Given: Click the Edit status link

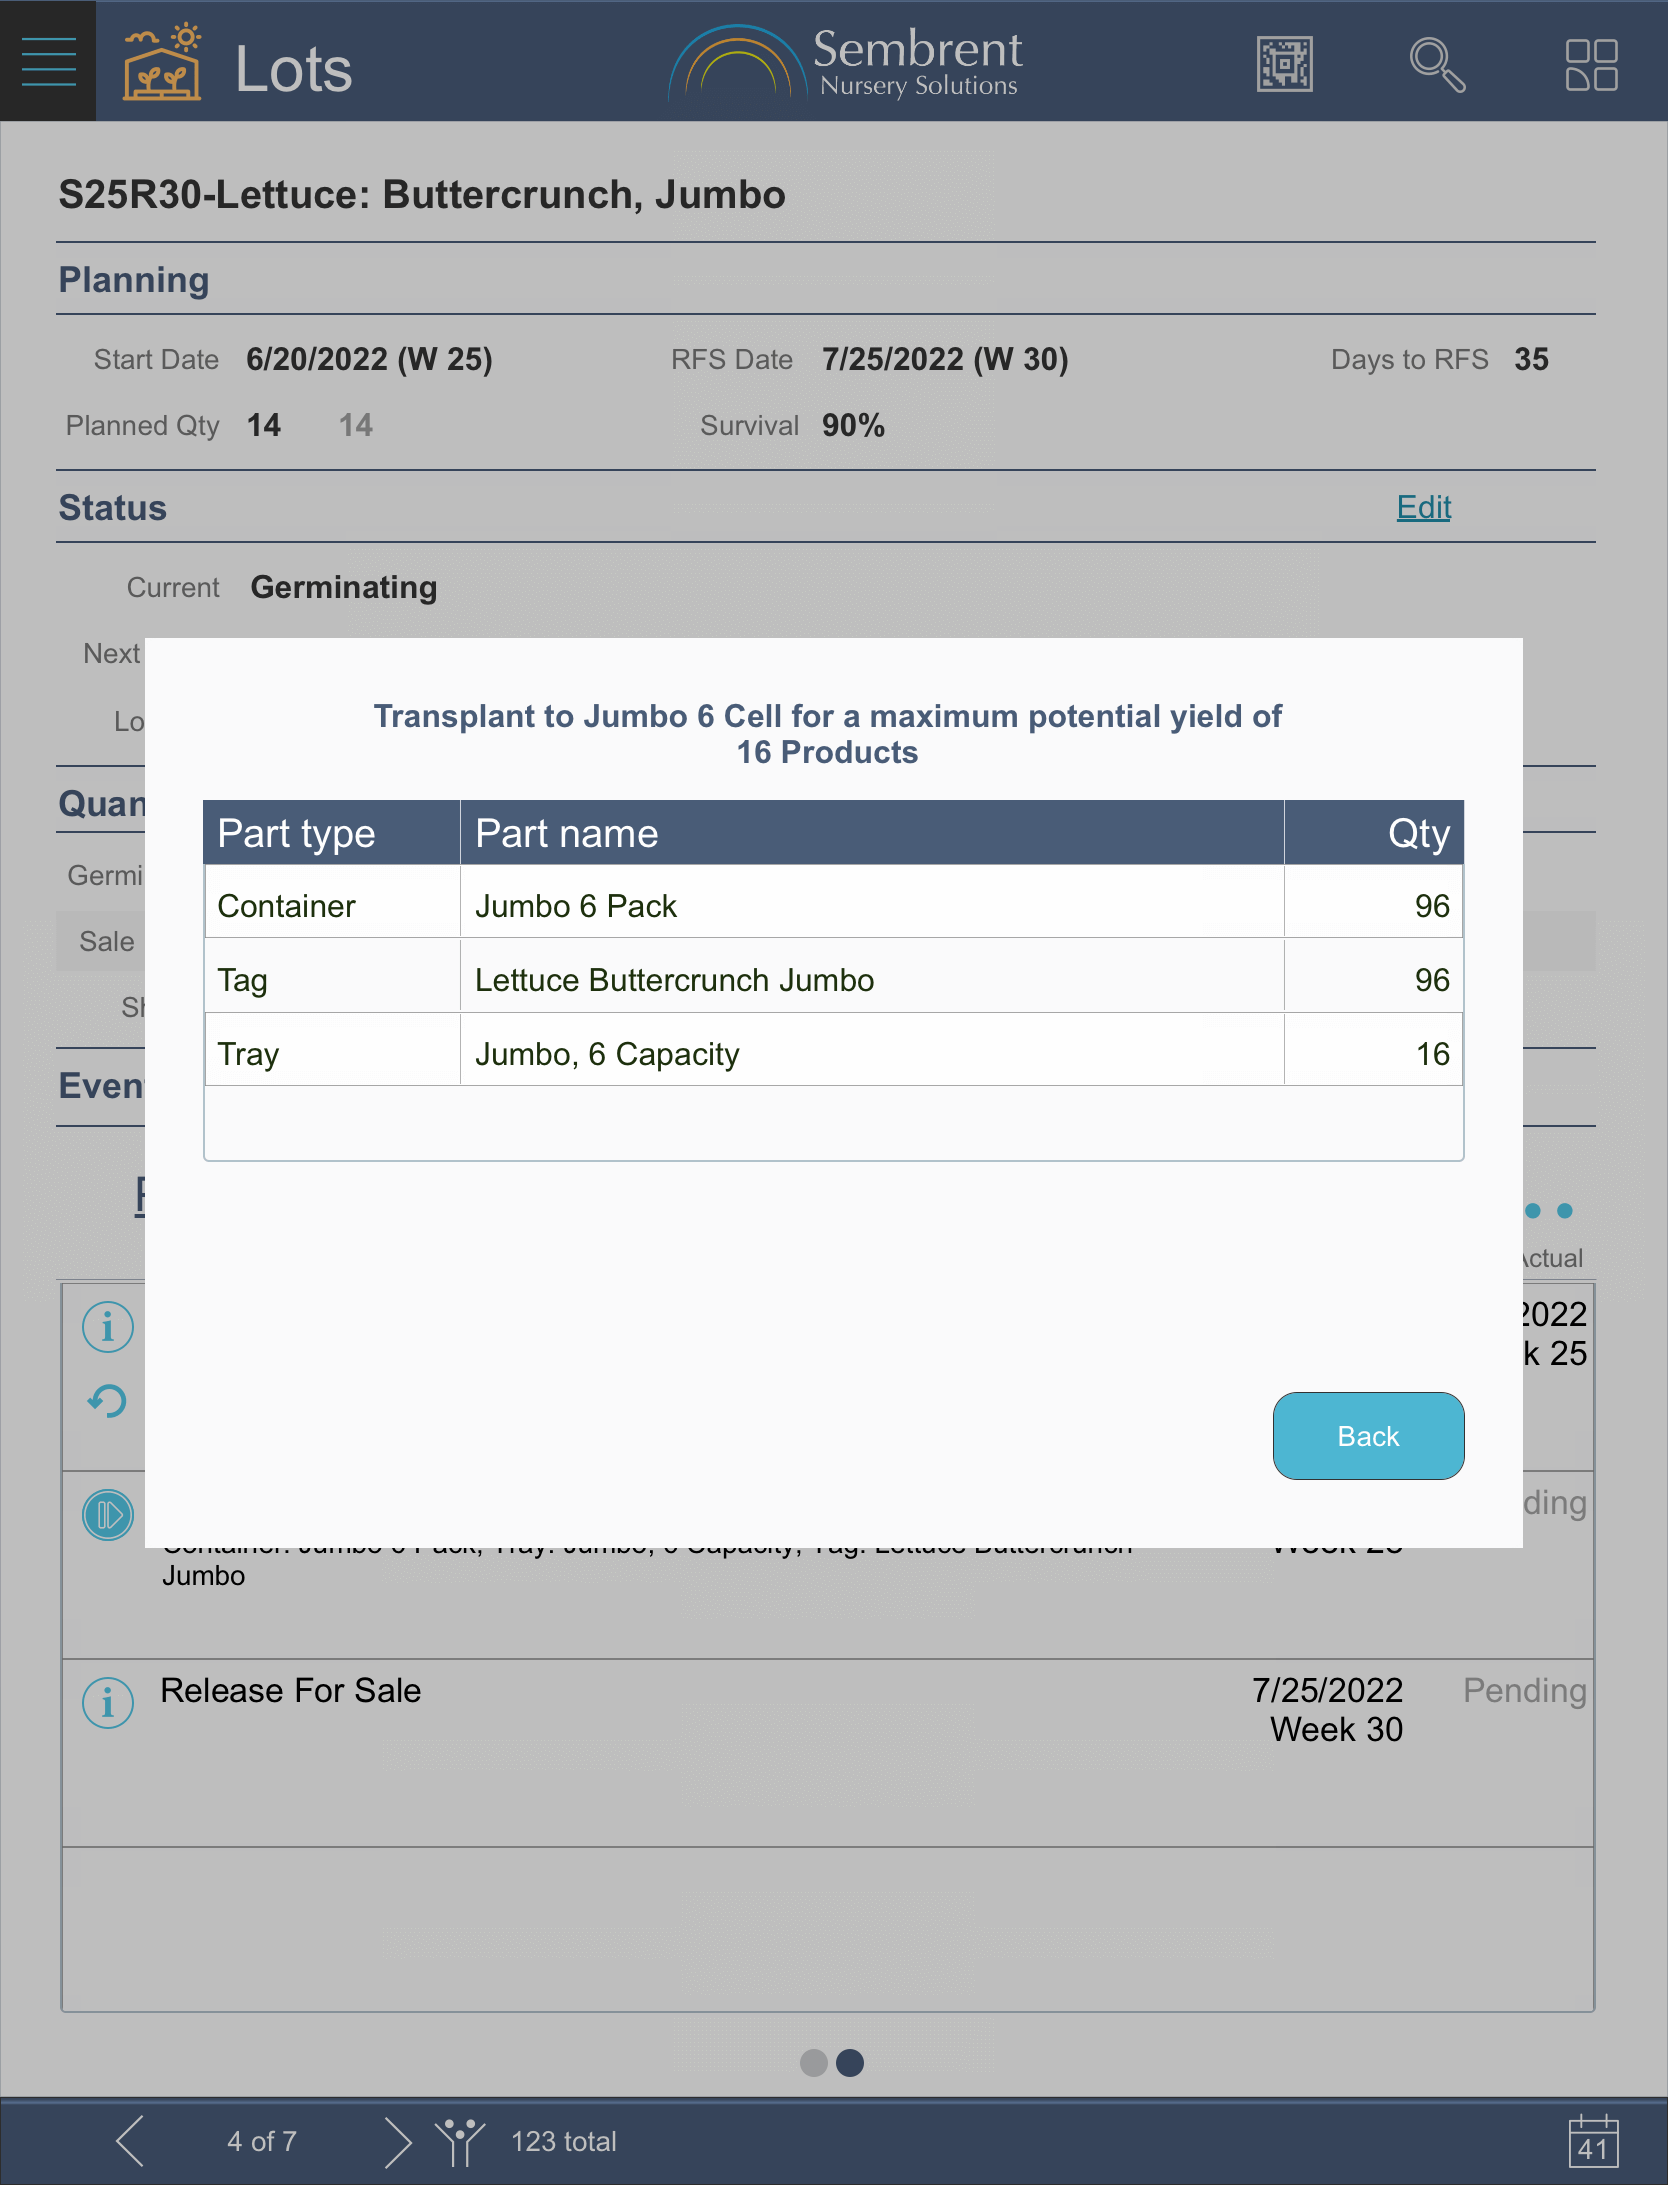Looking at the screenshot, I should pos(1423,507).
